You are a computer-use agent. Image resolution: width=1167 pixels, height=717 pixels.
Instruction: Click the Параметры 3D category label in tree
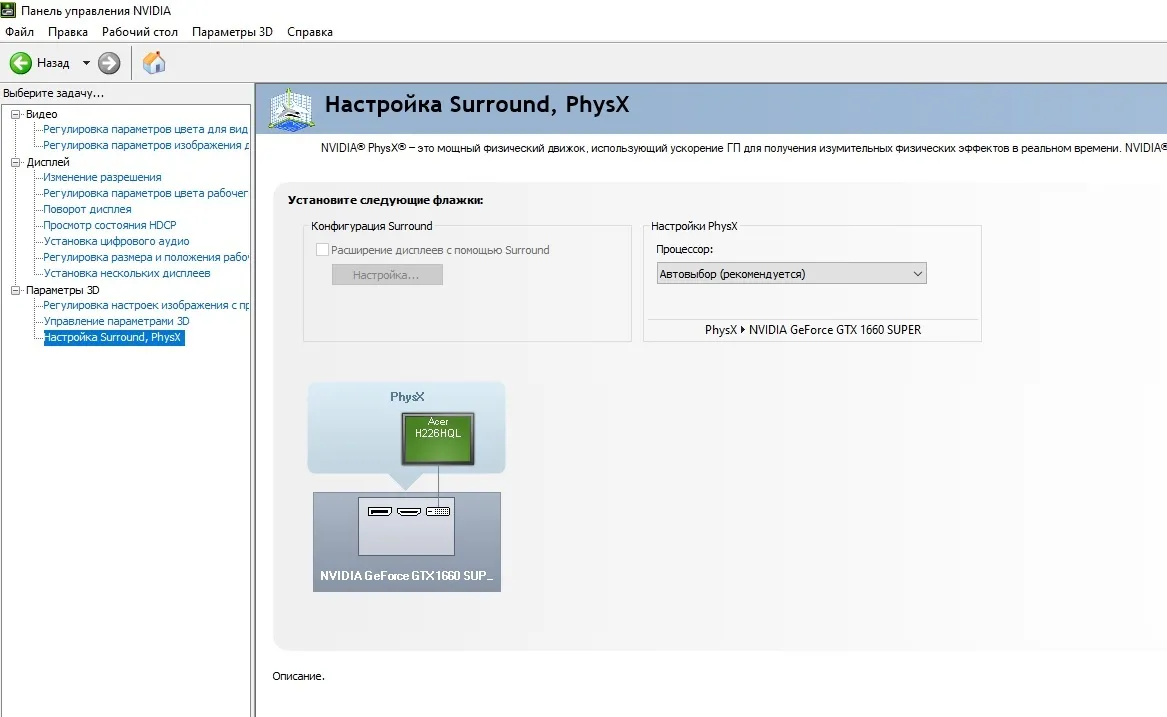click(x=63, y=290)
